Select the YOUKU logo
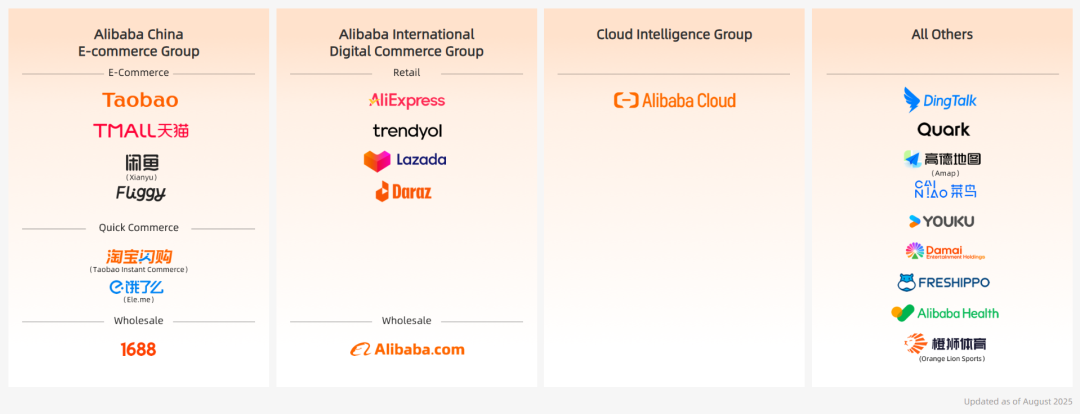Image resolution: width=1080 pixels, height=414 pixels. tap(941, 221)
